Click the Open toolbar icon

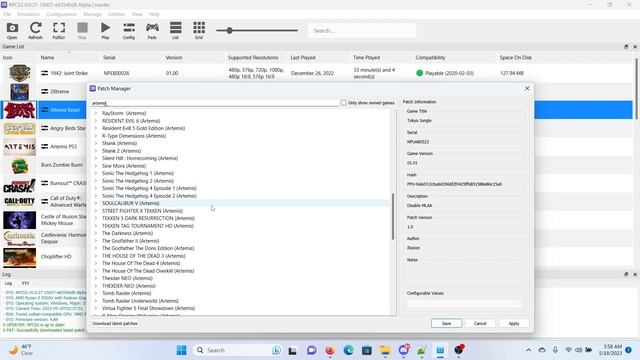click(12, 31)
